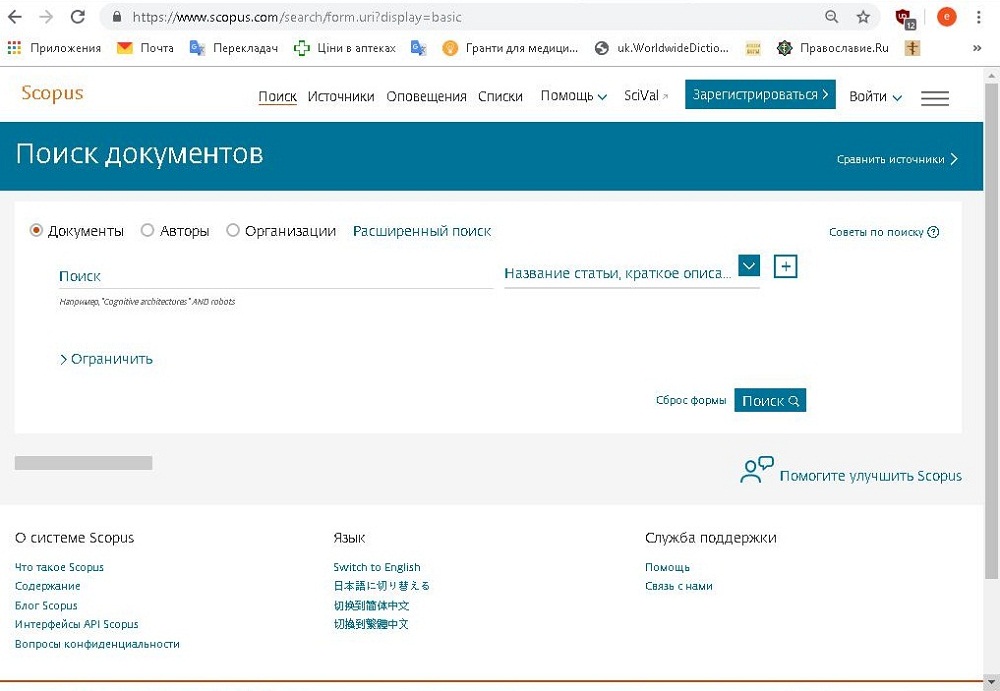Switch to Simplified Chinese 切换到简体中文 link
Screen dimensions: 1000x691
coord(371,605)
